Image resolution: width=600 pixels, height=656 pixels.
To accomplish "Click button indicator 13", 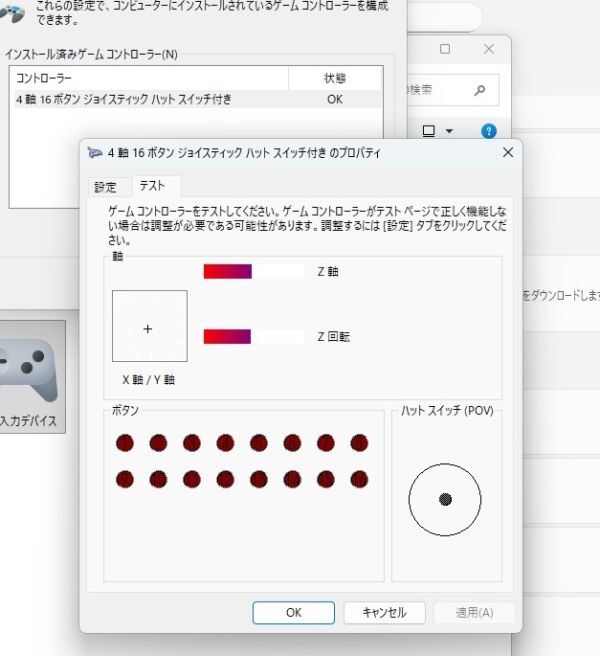I will pyautogui.click(x=259, y=479).
